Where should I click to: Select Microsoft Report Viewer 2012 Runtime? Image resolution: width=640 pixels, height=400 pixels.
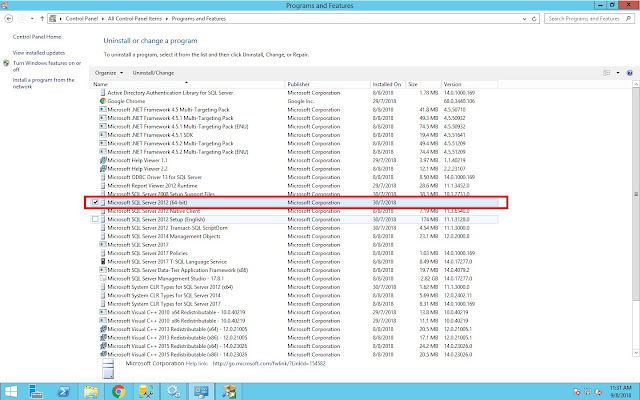[x=294, y=185]
